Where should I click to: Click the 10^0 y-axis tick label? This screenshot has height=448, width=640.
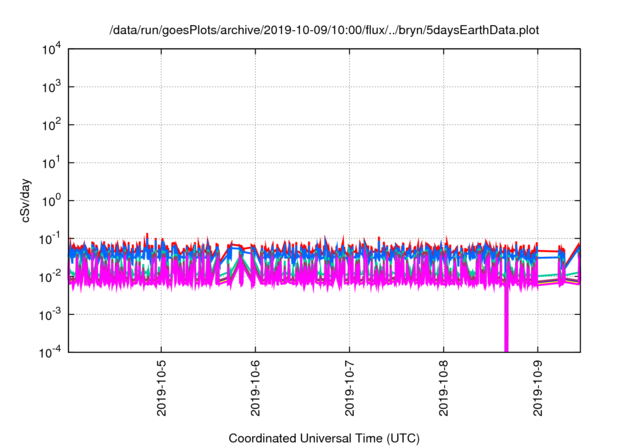[x=51, y=201]
